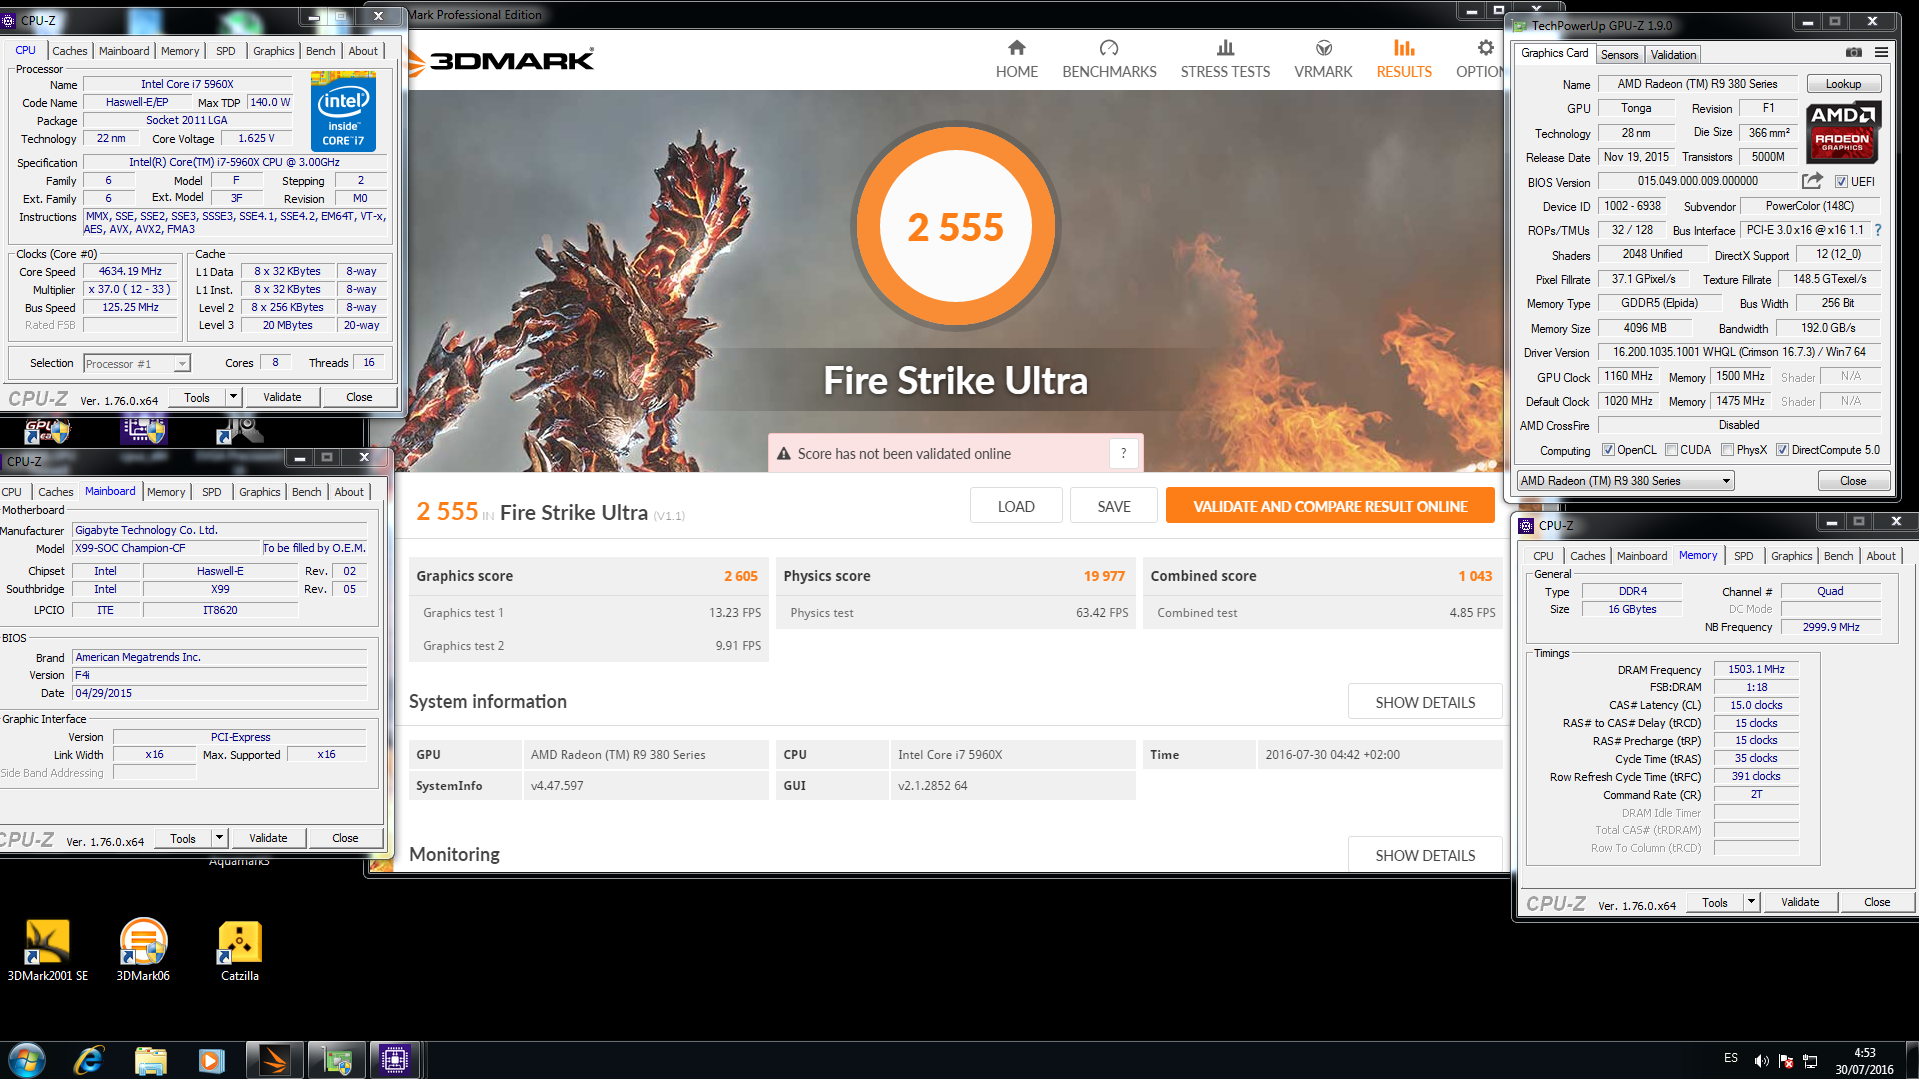Click the Combined score value 1 043
This screenshot has height=1079, width=1919.
pyautogui.click(x=1475, y=576)
